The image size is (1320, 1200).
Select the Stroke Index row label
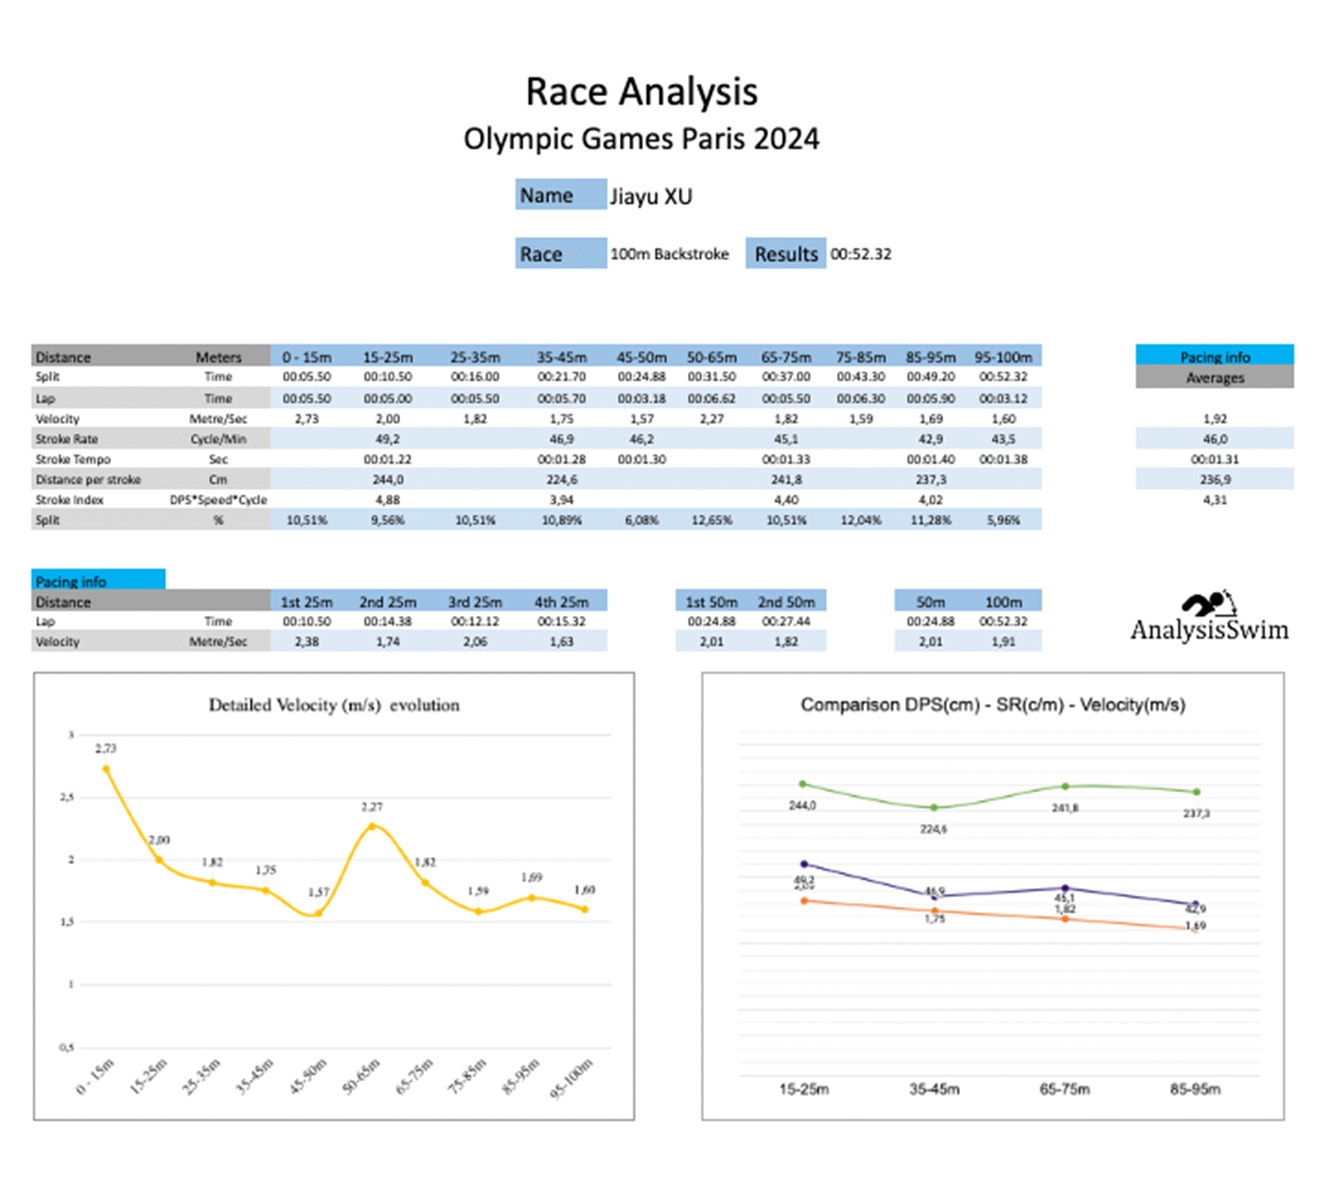coord(70,500)
